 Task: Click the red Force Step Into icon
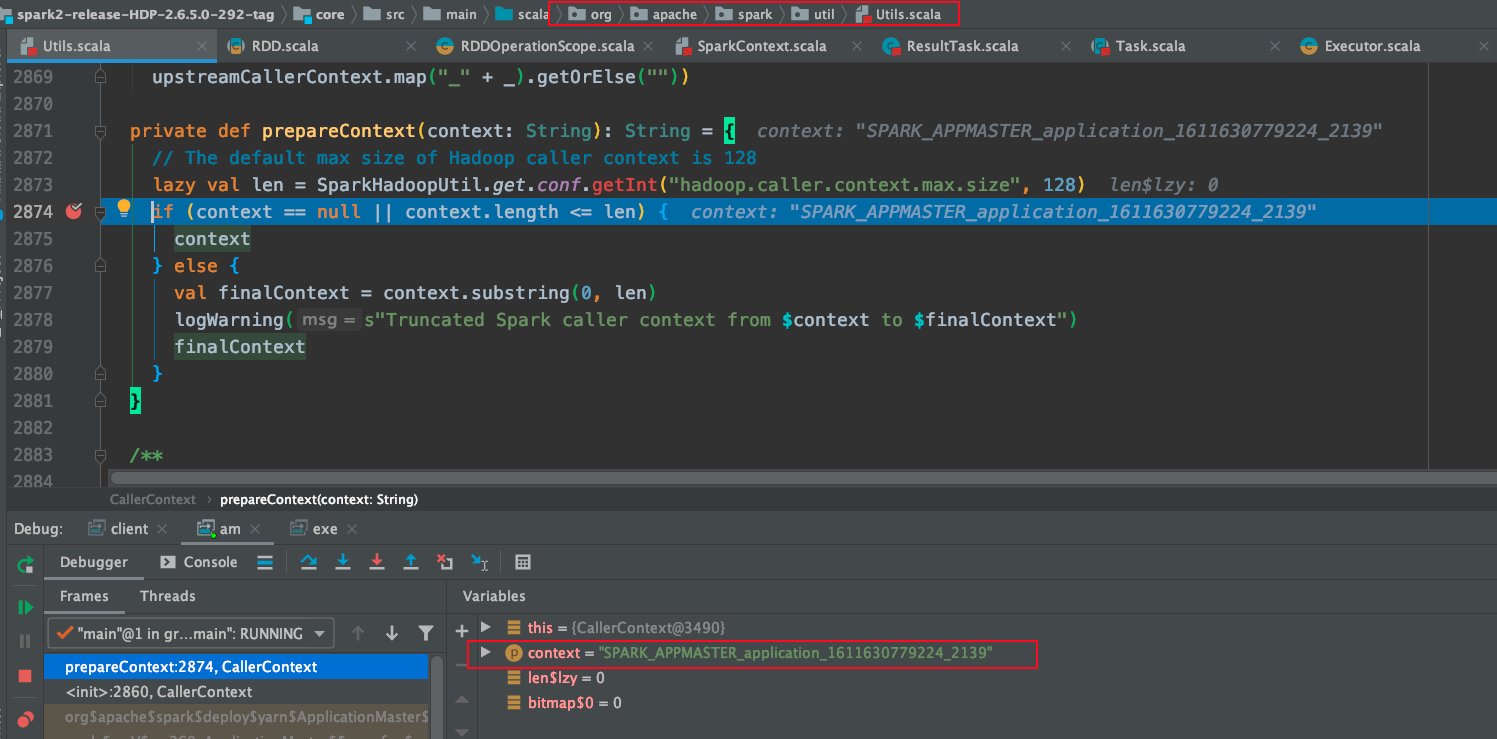tap(377, 562)
